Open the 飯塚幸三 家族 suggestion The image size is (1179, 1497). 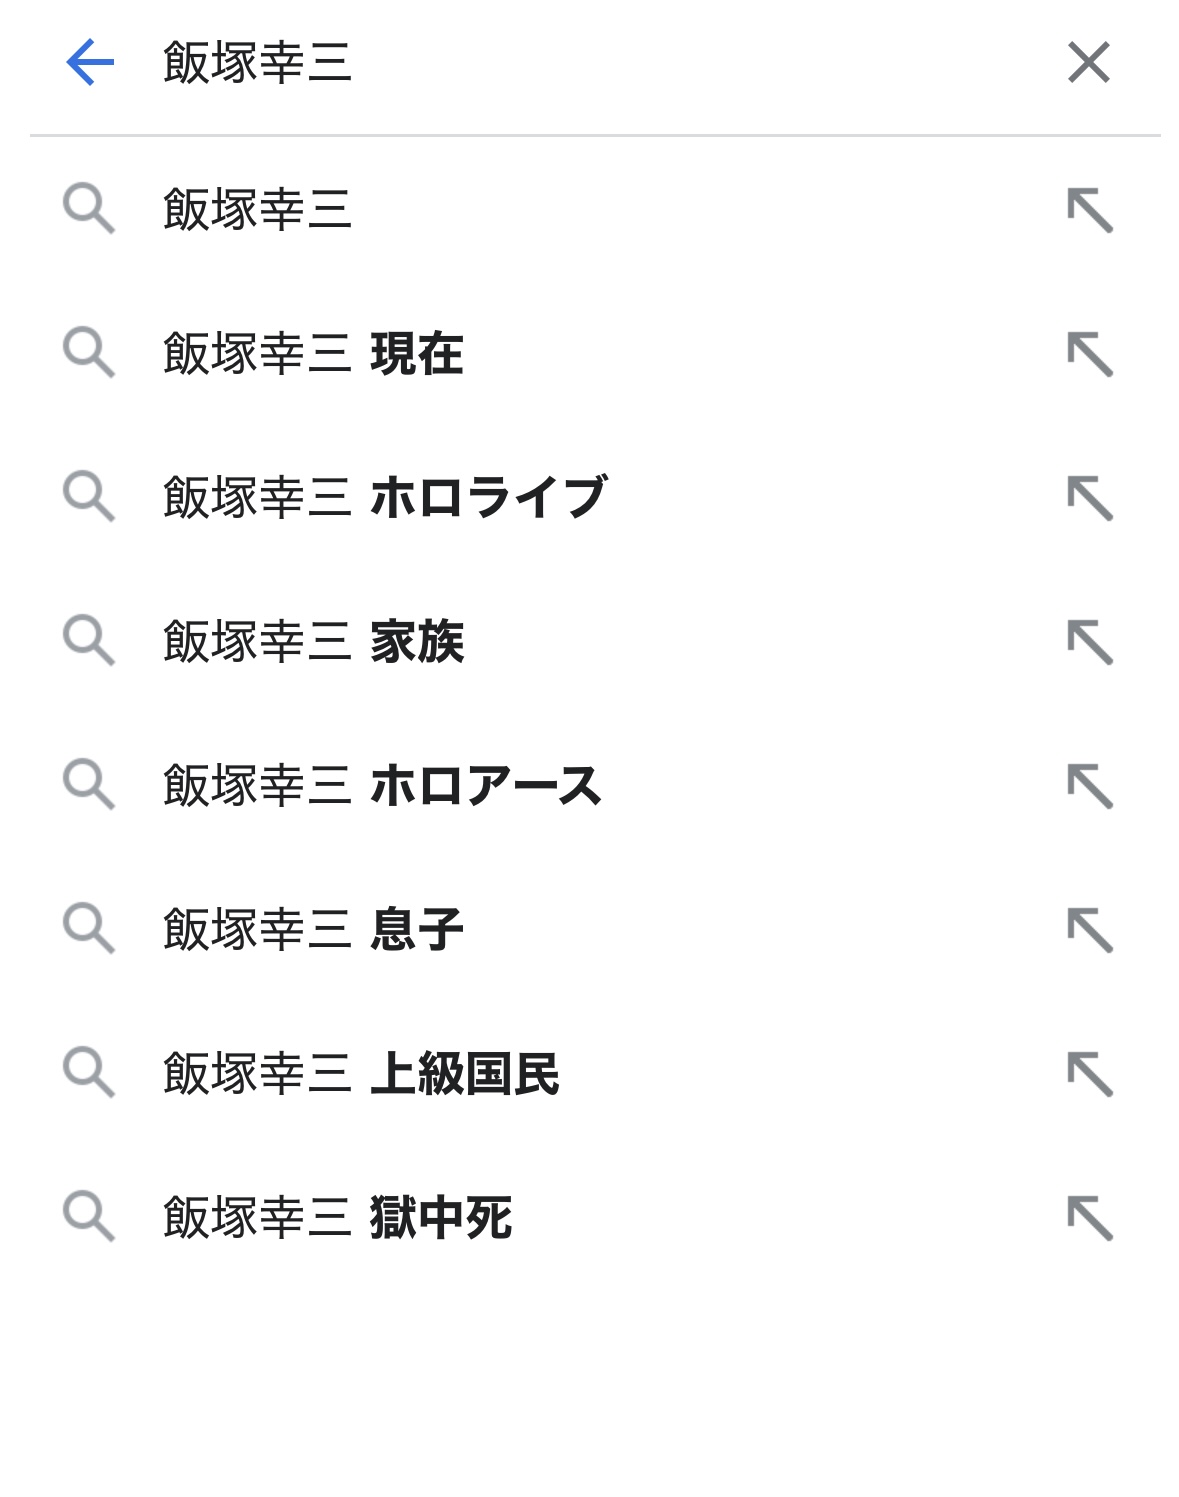[x=314, y=642]
